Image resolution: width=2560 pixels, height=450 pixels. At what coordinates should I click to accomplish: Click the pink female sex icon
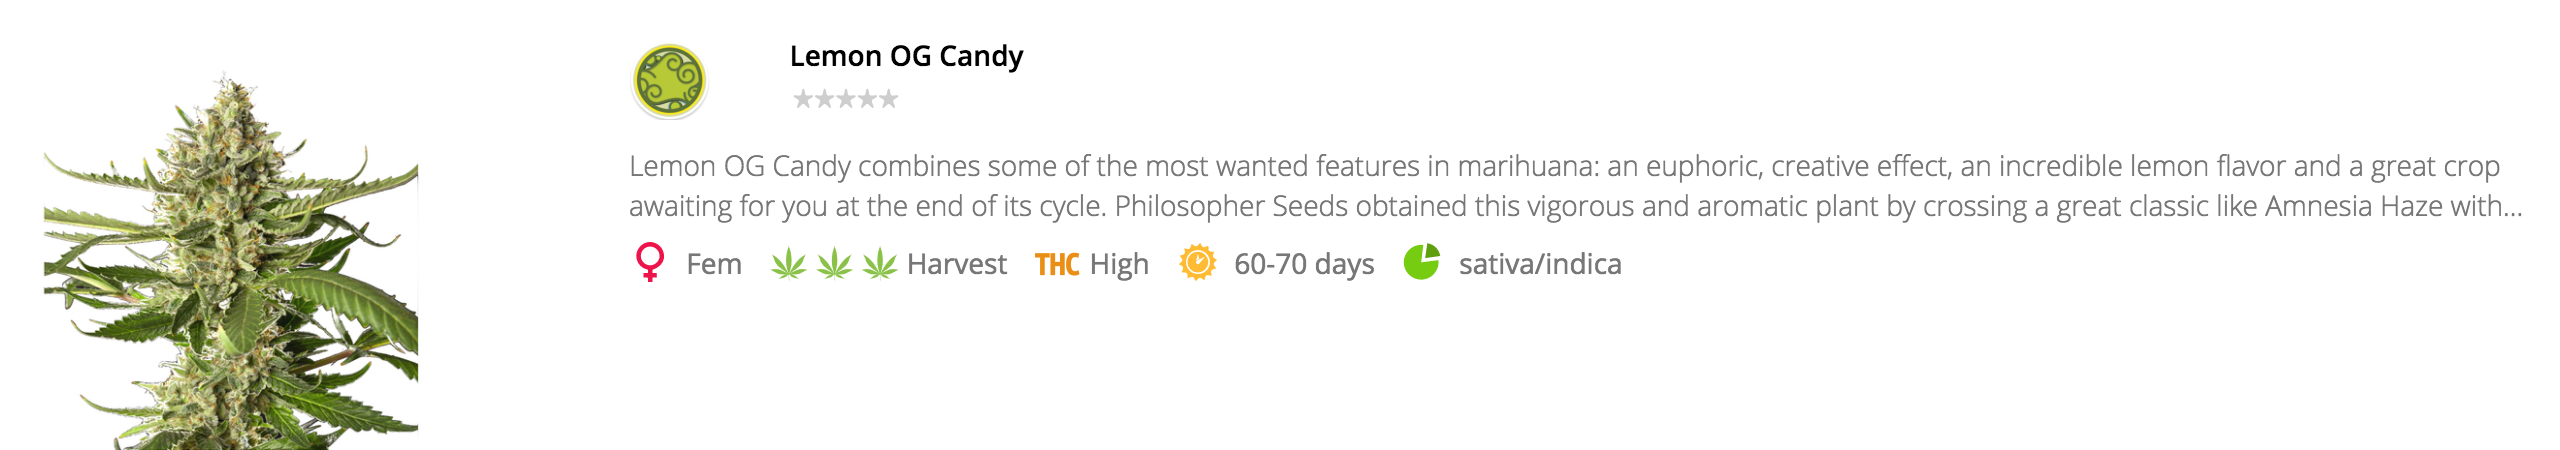650,263
